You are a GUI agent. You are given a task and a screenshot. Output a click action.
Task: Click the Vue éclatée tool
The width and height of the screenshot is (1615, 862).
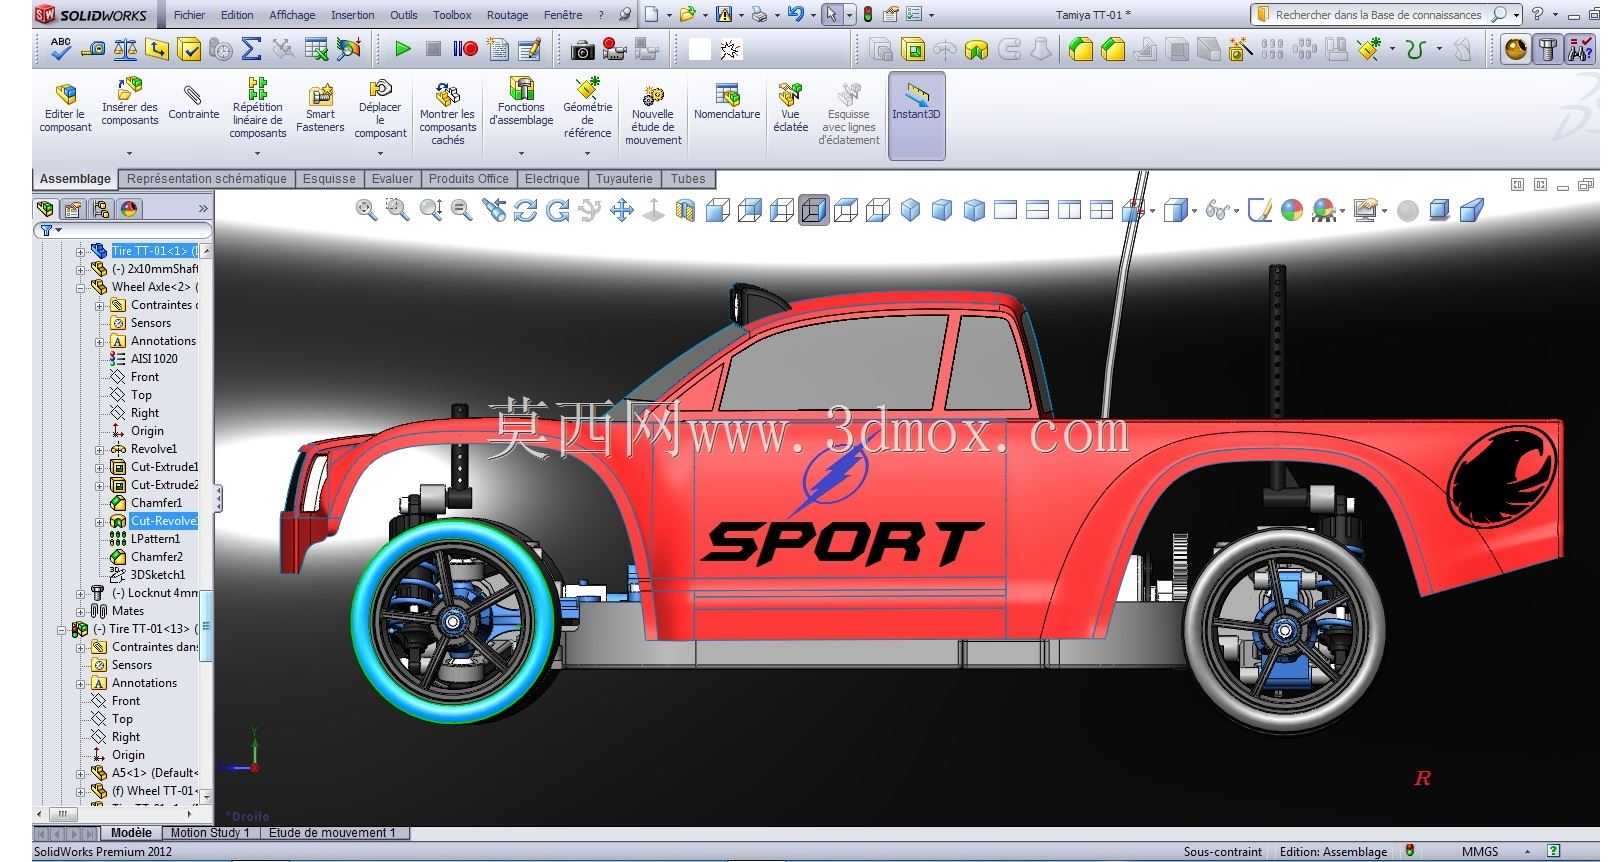coord(790,108)
